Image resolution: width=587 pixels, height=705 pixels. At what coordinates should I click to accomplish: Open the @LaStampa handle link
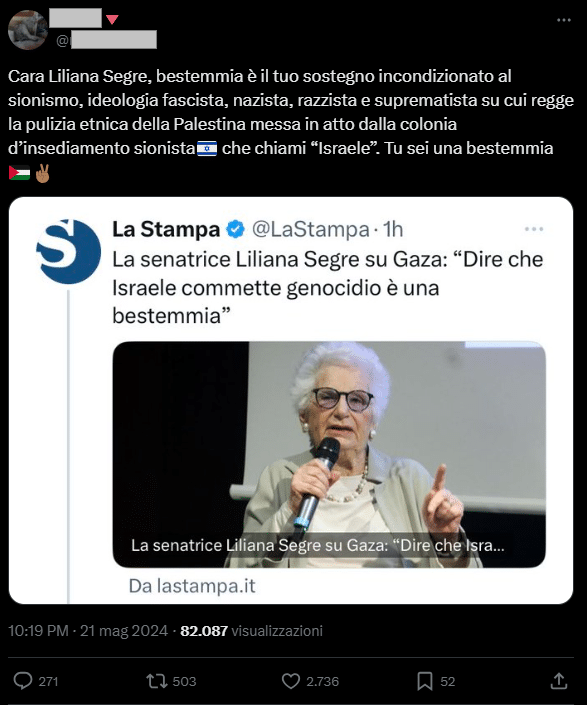point(311,229)
